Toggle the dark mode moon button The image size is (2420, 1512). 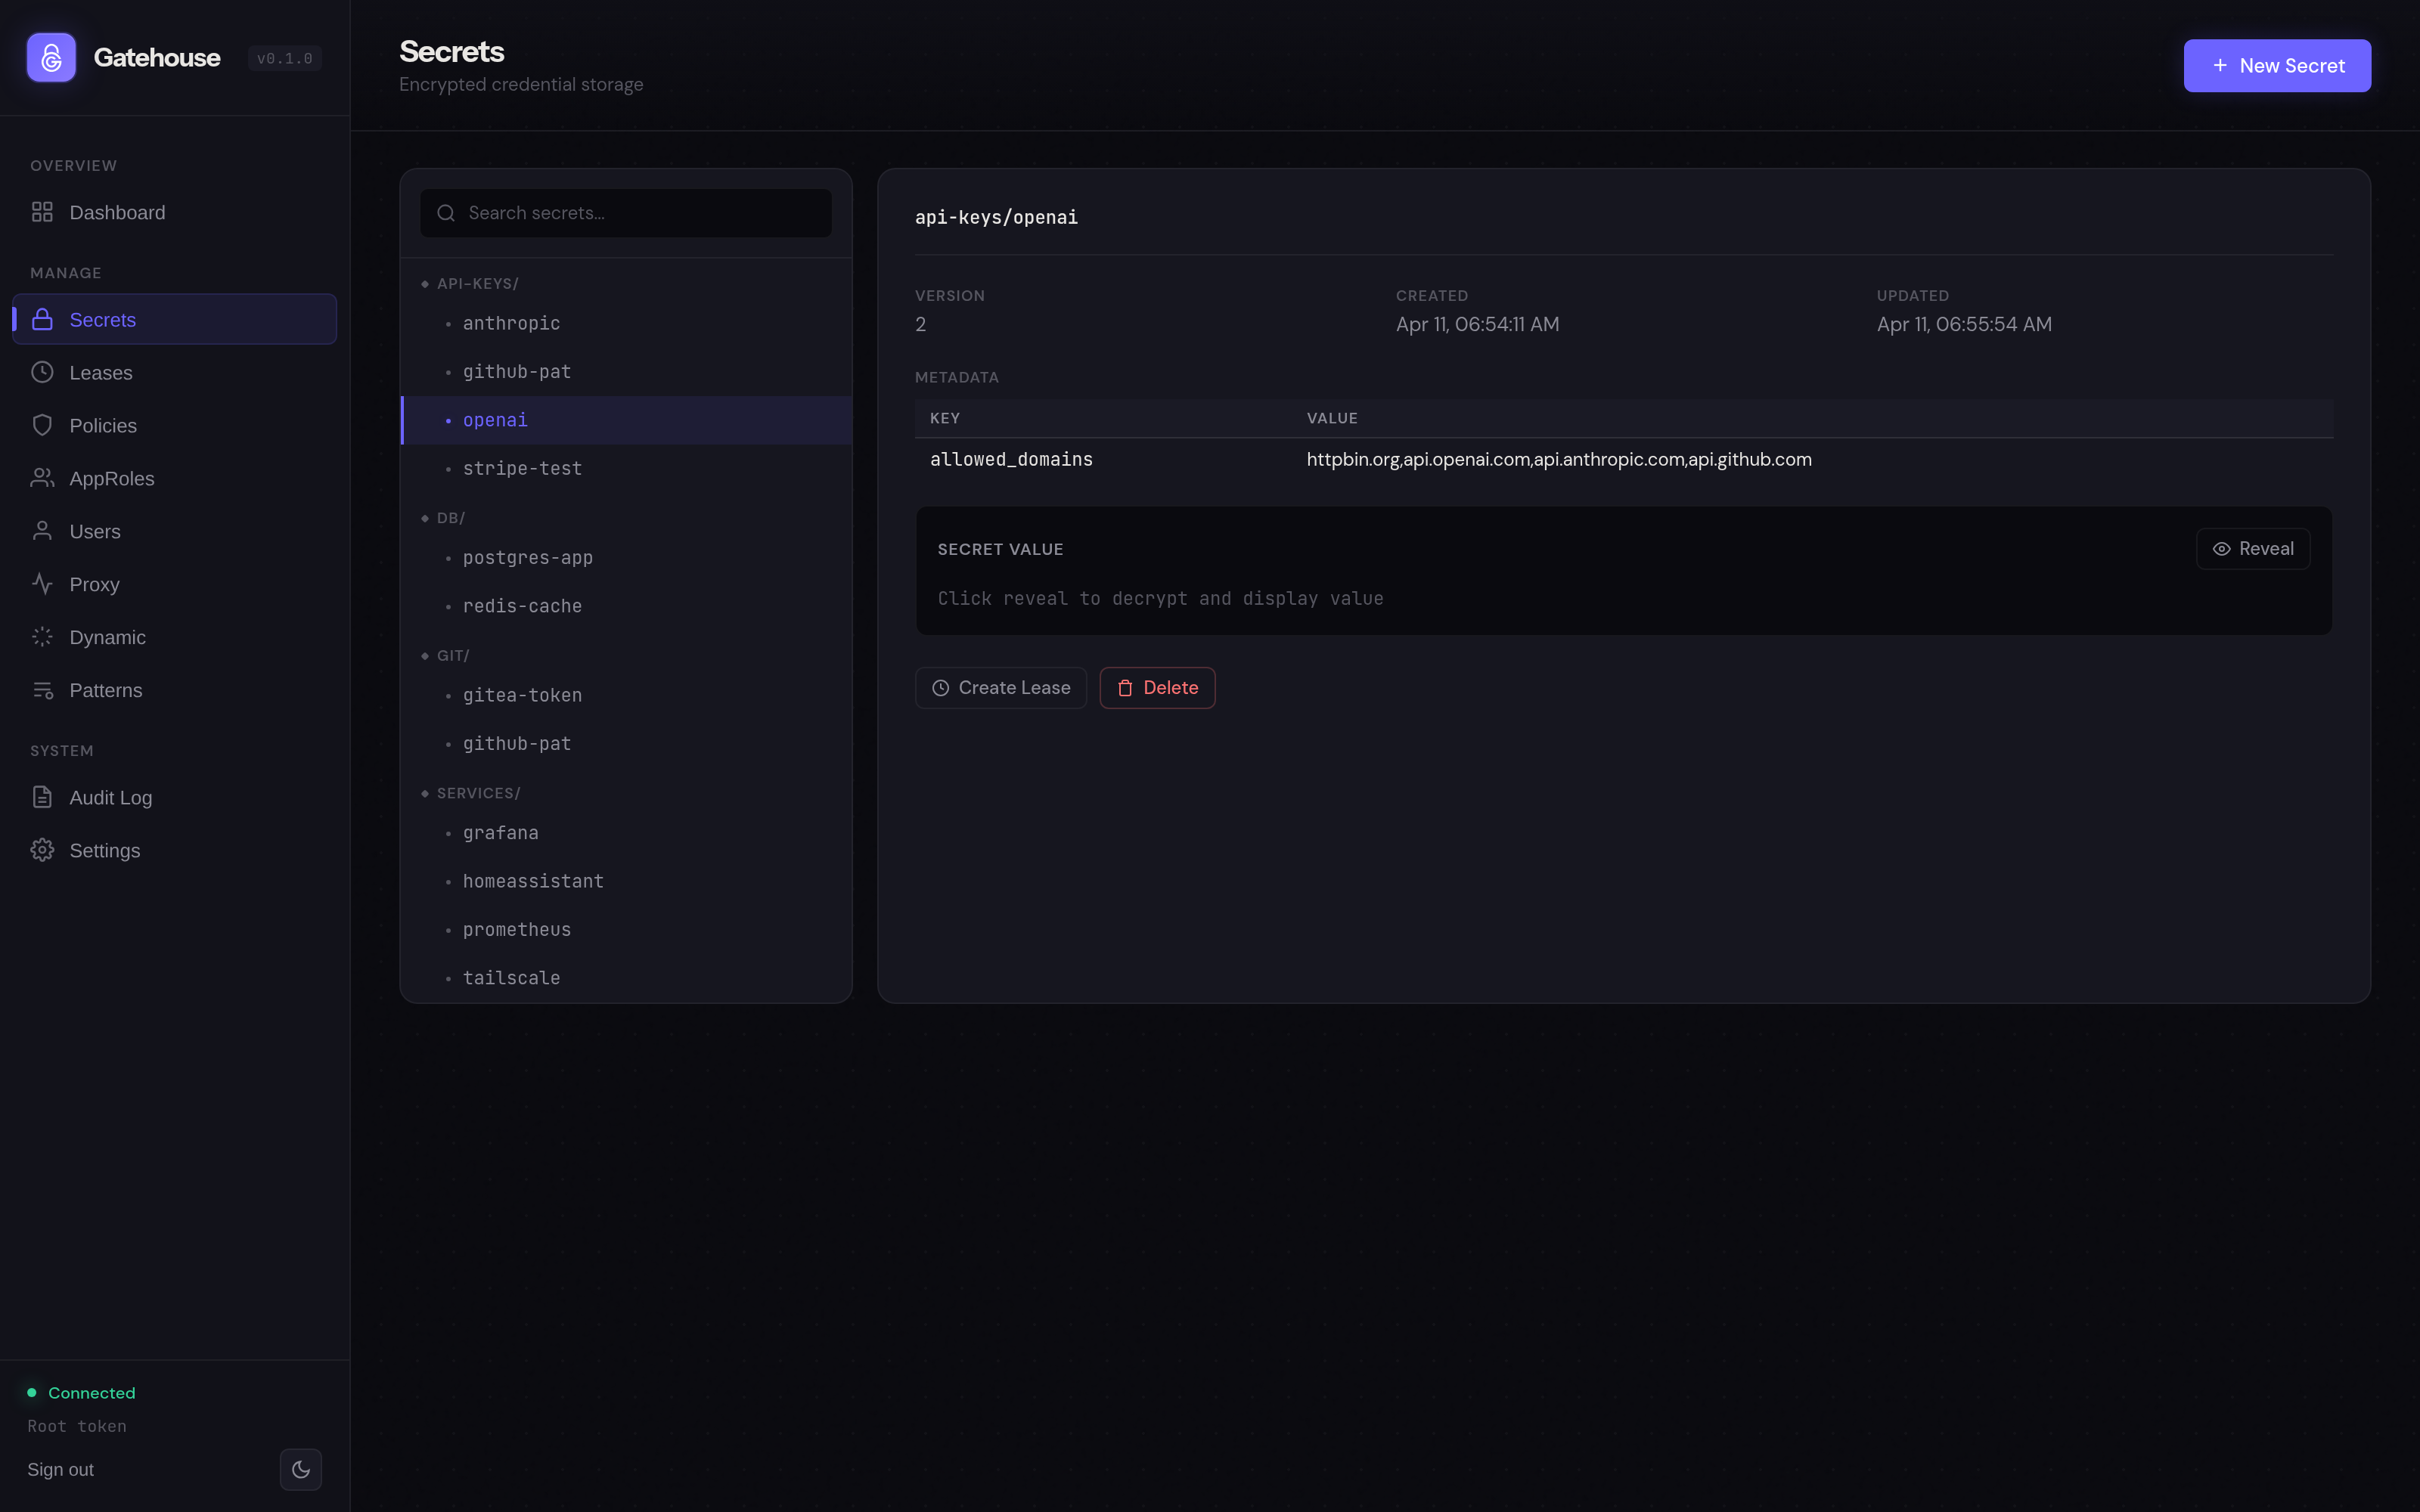tap(301, 1469)
